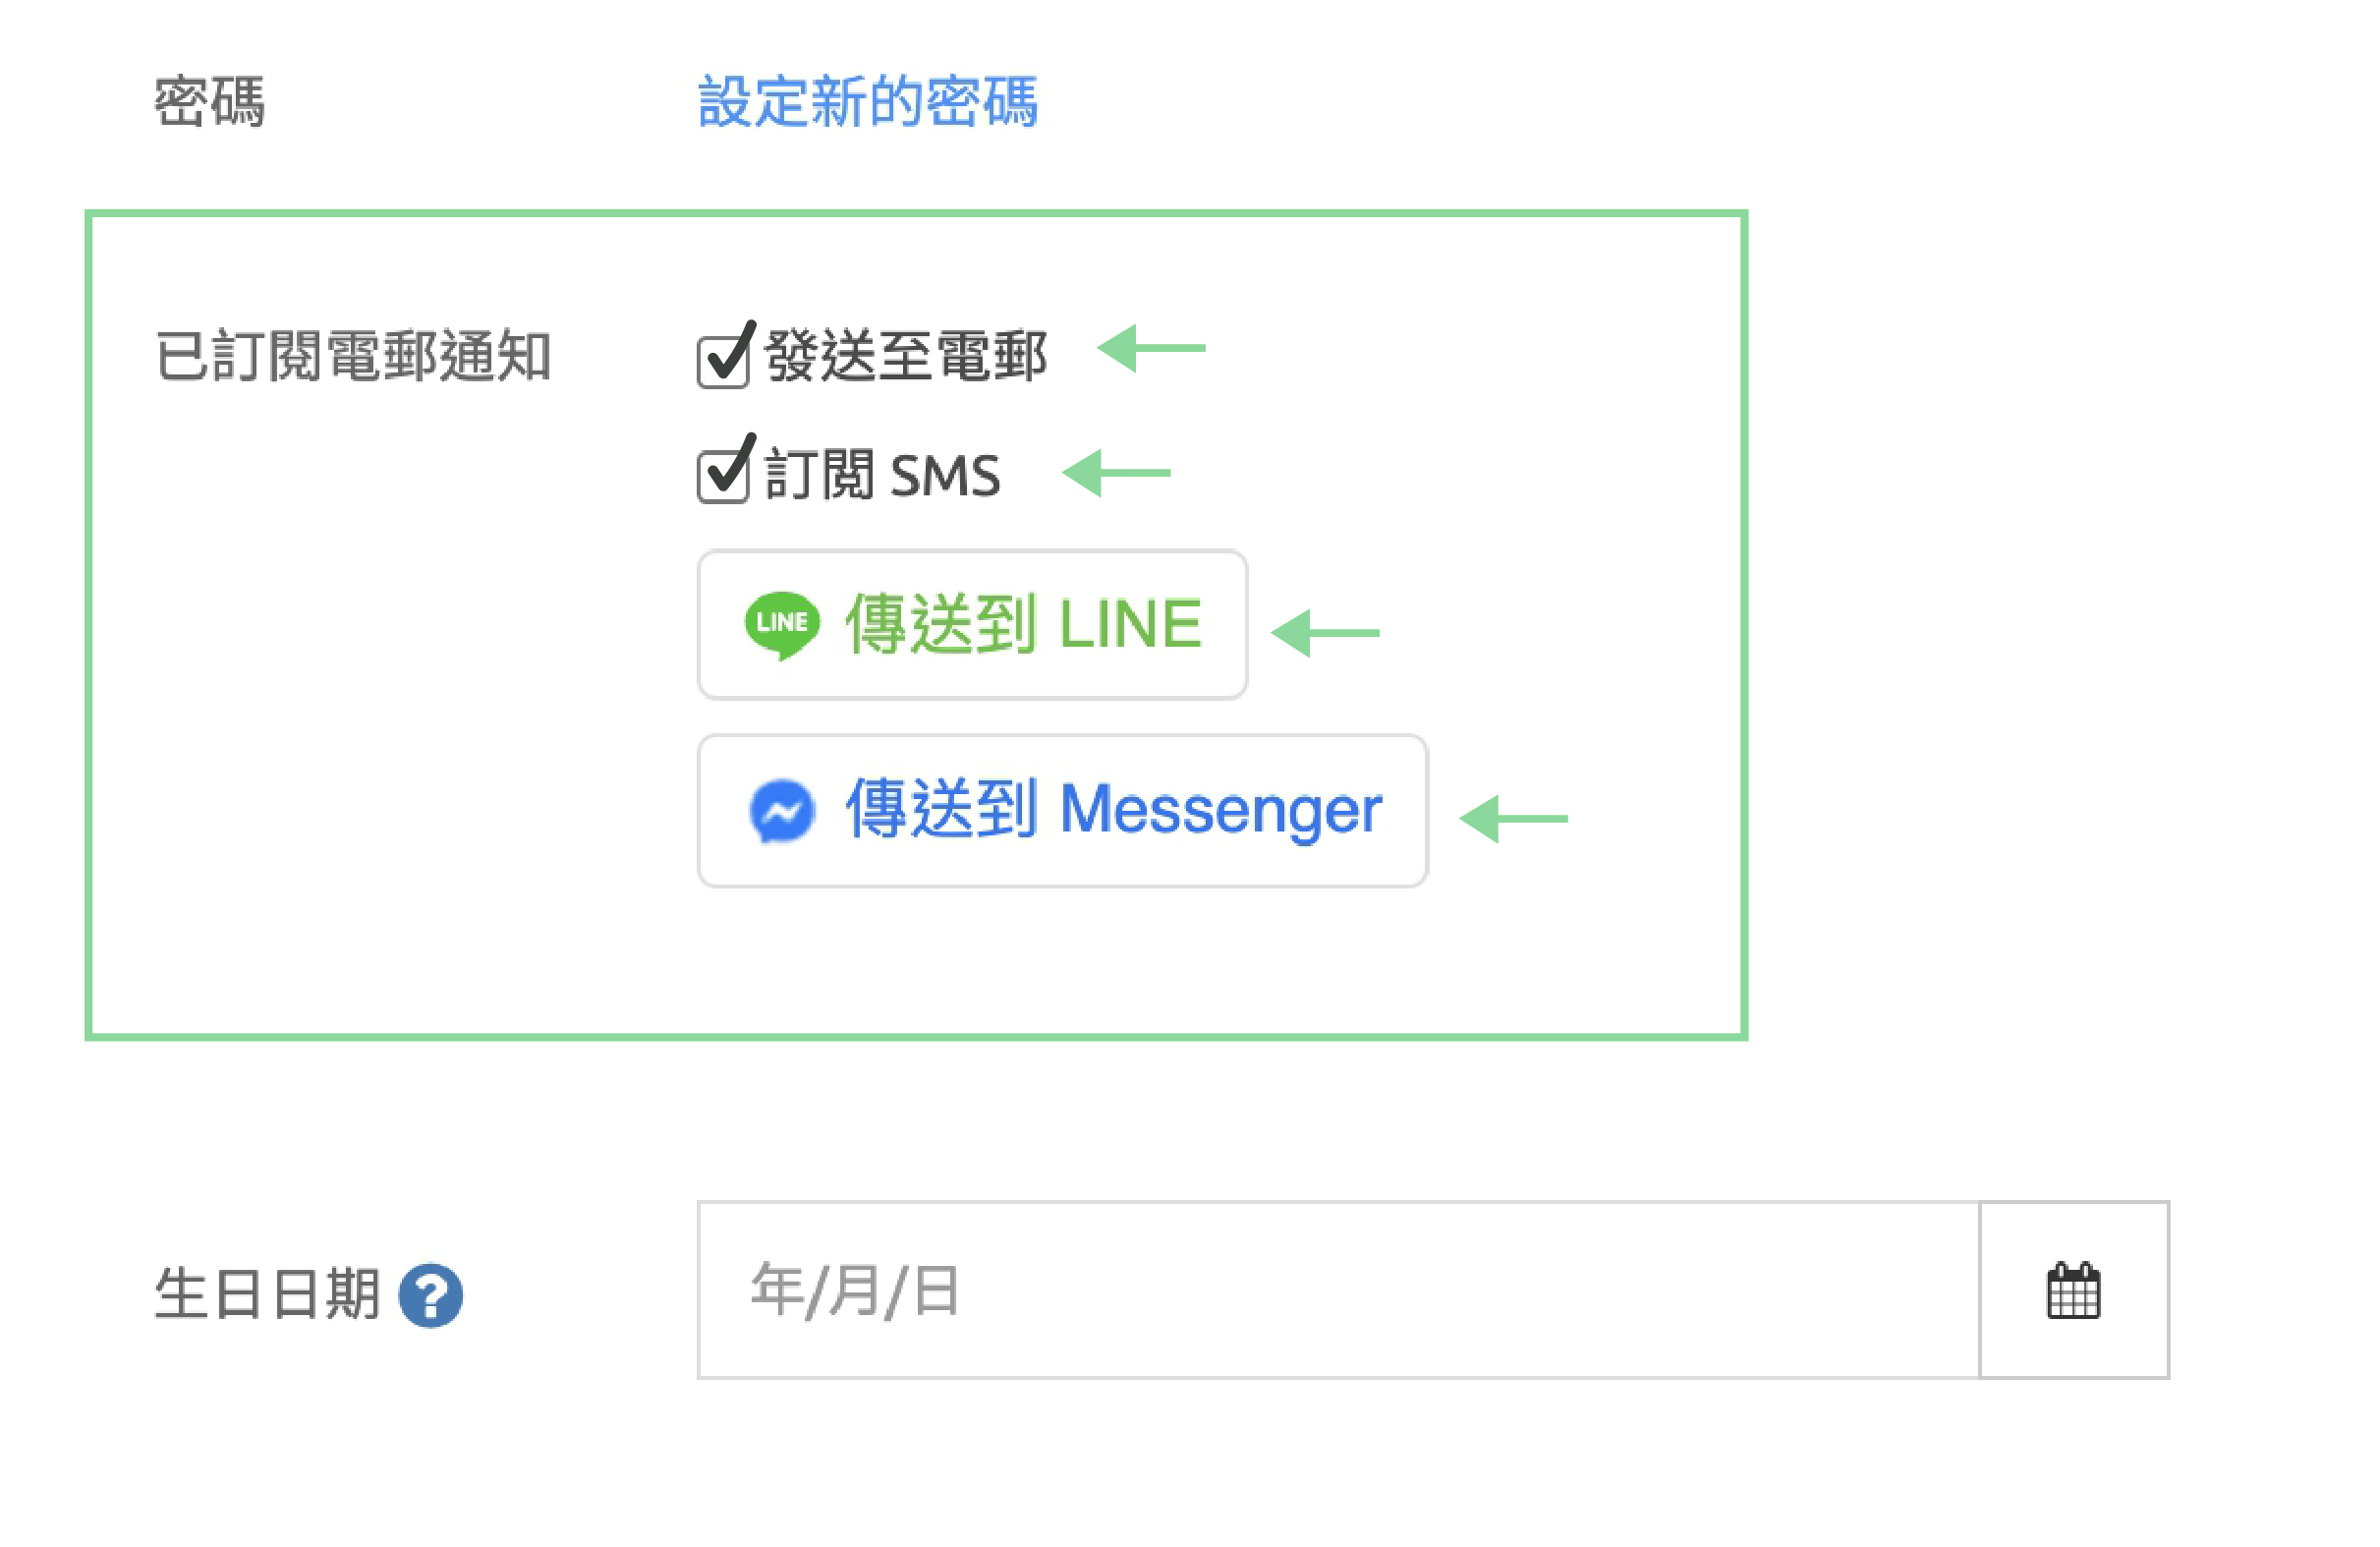Image resolution: width=2380 pixels, height=1547 pixels.
Task: Click the 訂閱 SMS label text
Action: 882,475
